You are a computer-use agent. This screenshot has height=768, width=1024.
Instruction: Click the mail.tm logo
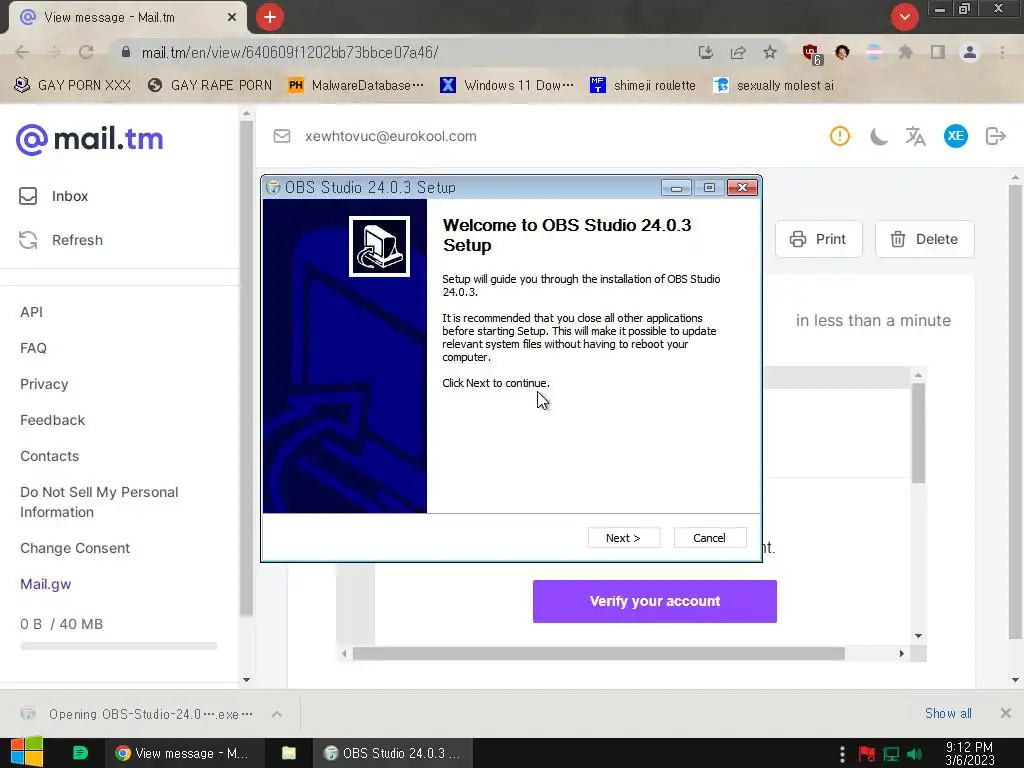89,139
